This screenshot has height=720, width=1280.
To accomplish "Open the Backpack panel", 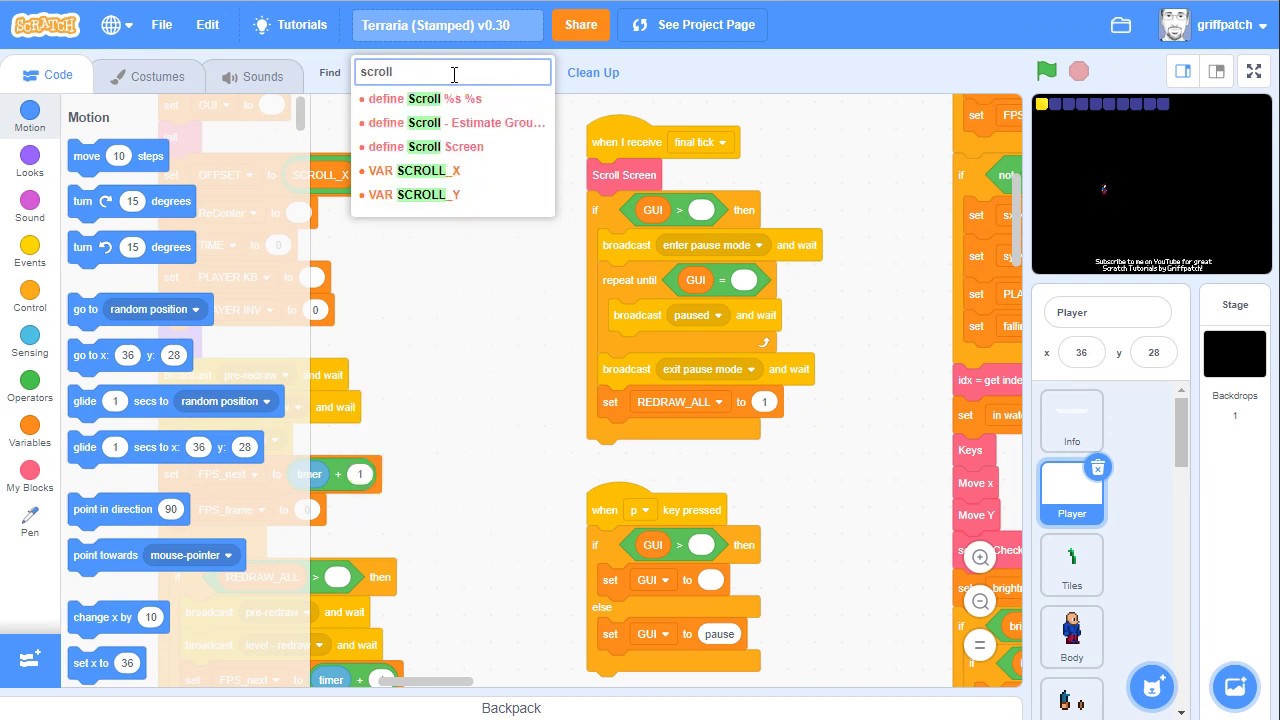I will click(511, 708).
